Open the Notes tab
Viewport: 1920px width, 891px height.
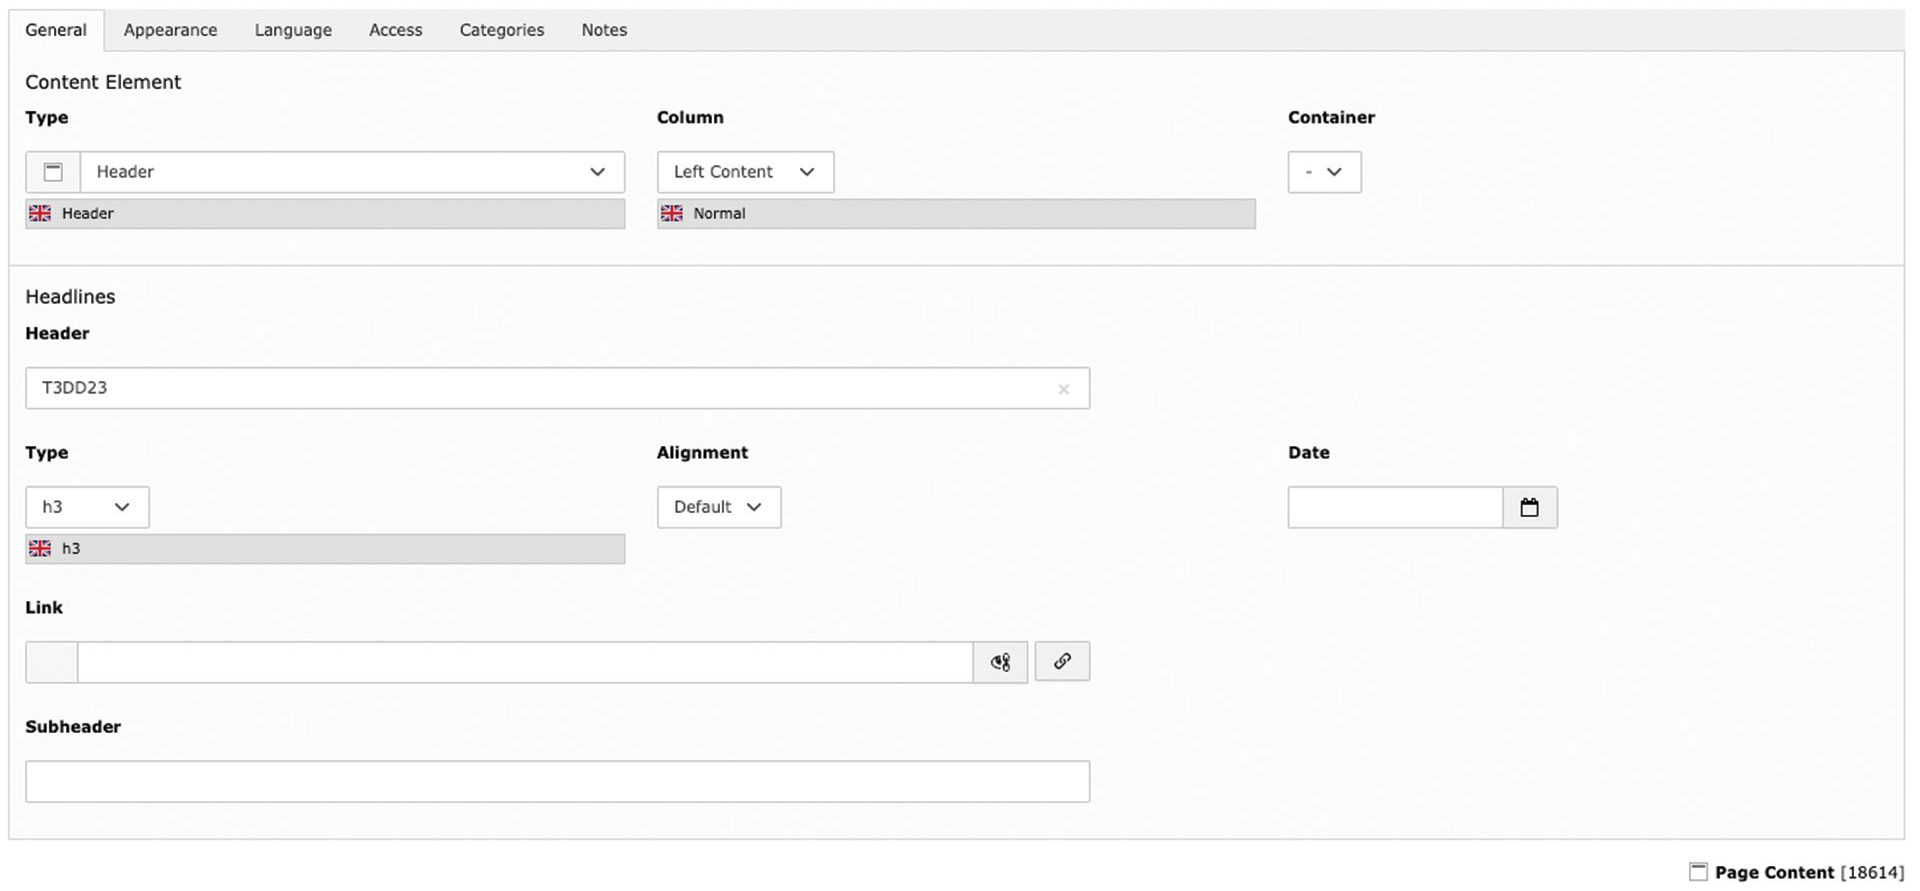[x=604, y=30]
